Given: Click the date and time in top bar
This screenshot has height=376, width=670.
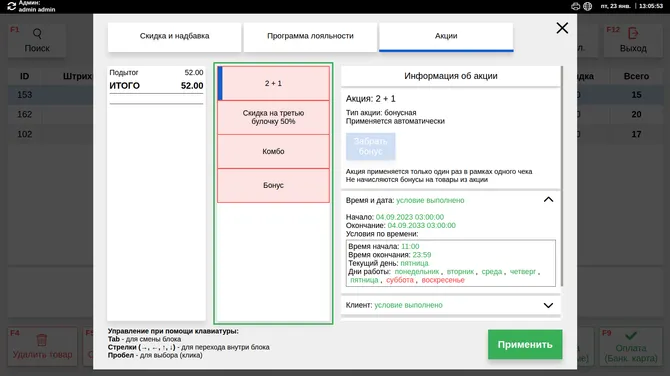Looking at the screenshot, I should (x=632, y=6).
